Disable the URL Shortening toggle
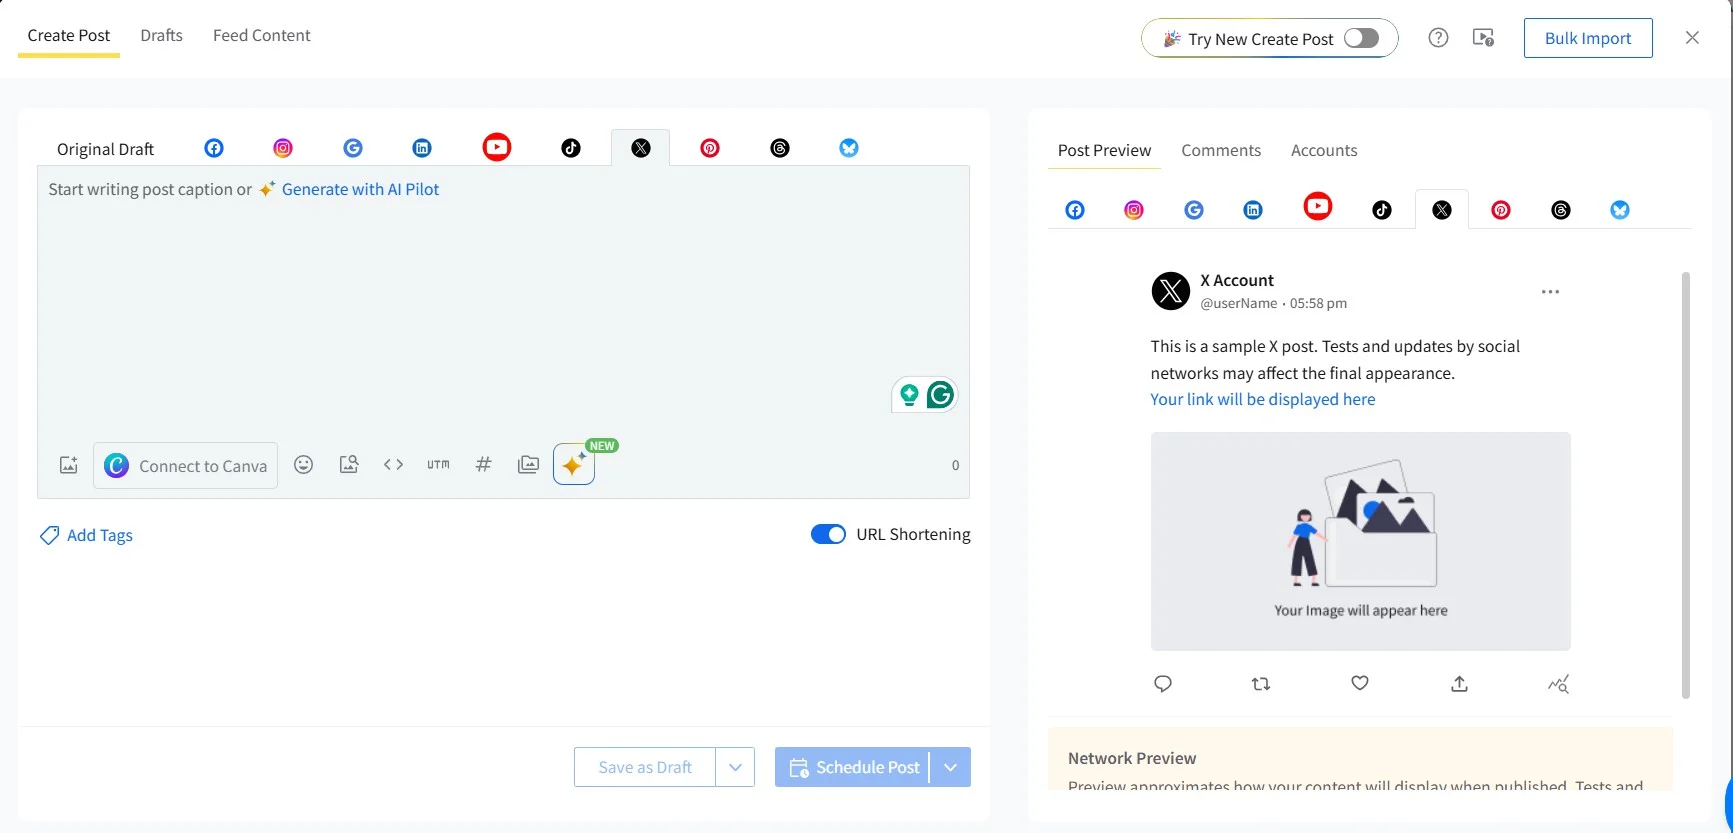Image resolution: width=1733 pixels, height=833 pixels. point(828,534)
